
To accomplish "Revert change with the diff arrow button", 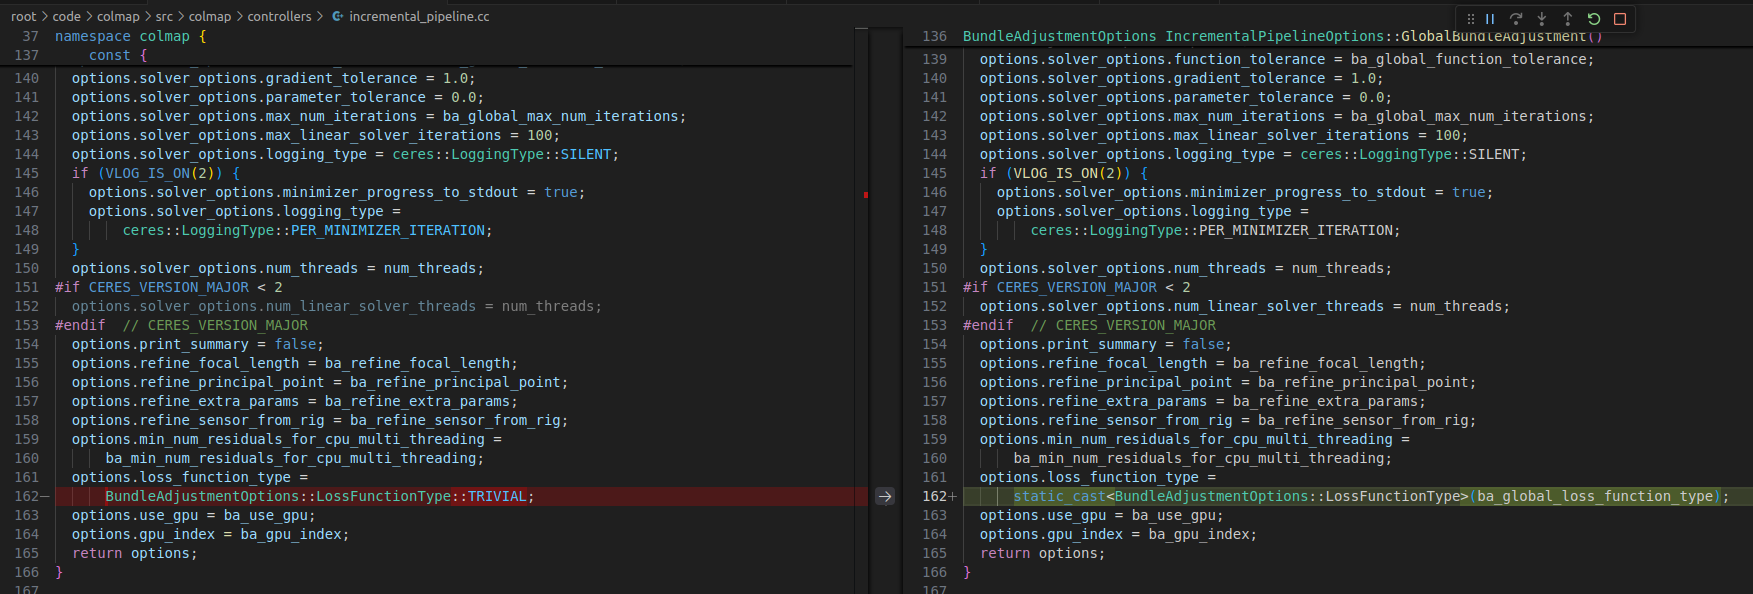I will click(885, 496).
